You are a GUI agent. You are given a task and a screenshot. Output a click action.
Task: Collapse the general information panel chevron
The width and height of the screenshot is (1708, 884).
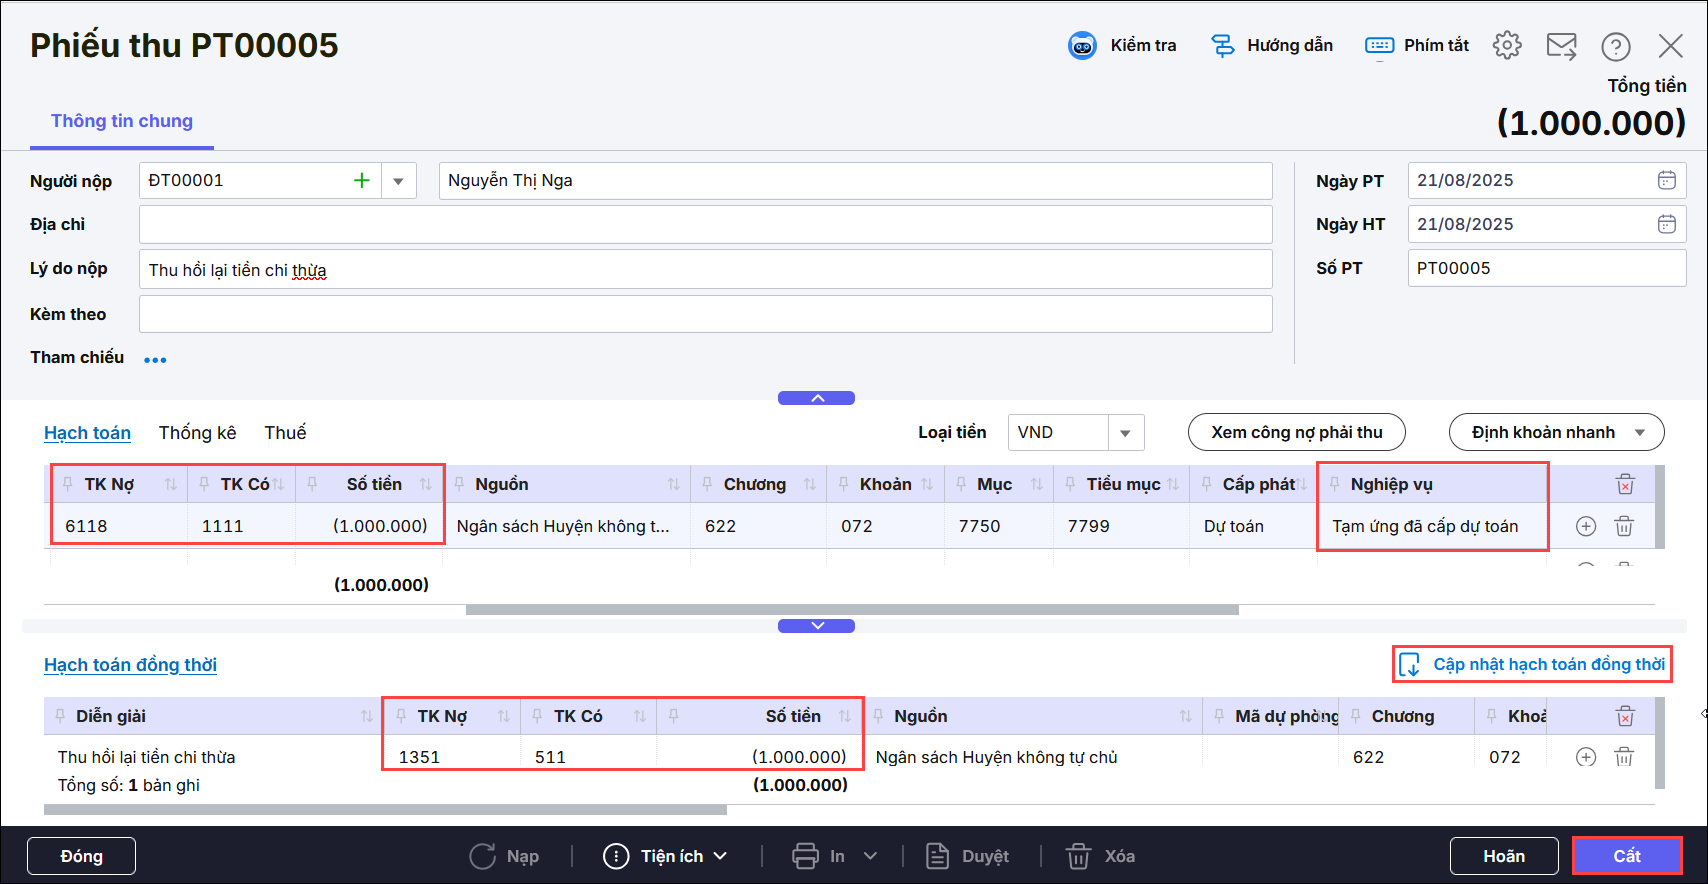[816, 398]
